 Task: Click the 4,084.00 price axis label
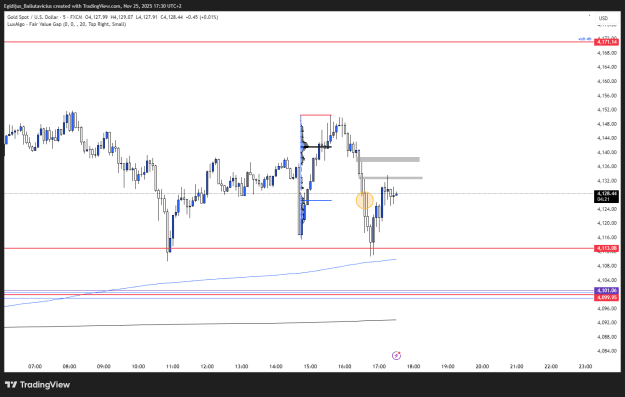(607, 351)
